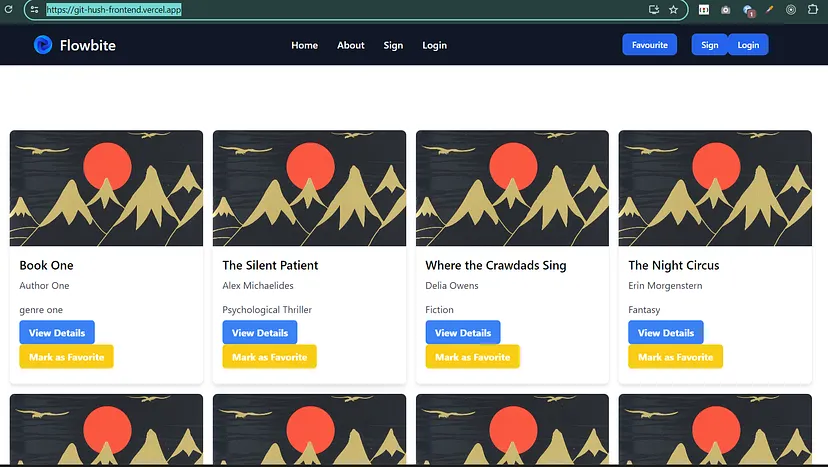This screenshot has width=828, height=467.
Task: Open the About nav link
Action: pos(351,45)
